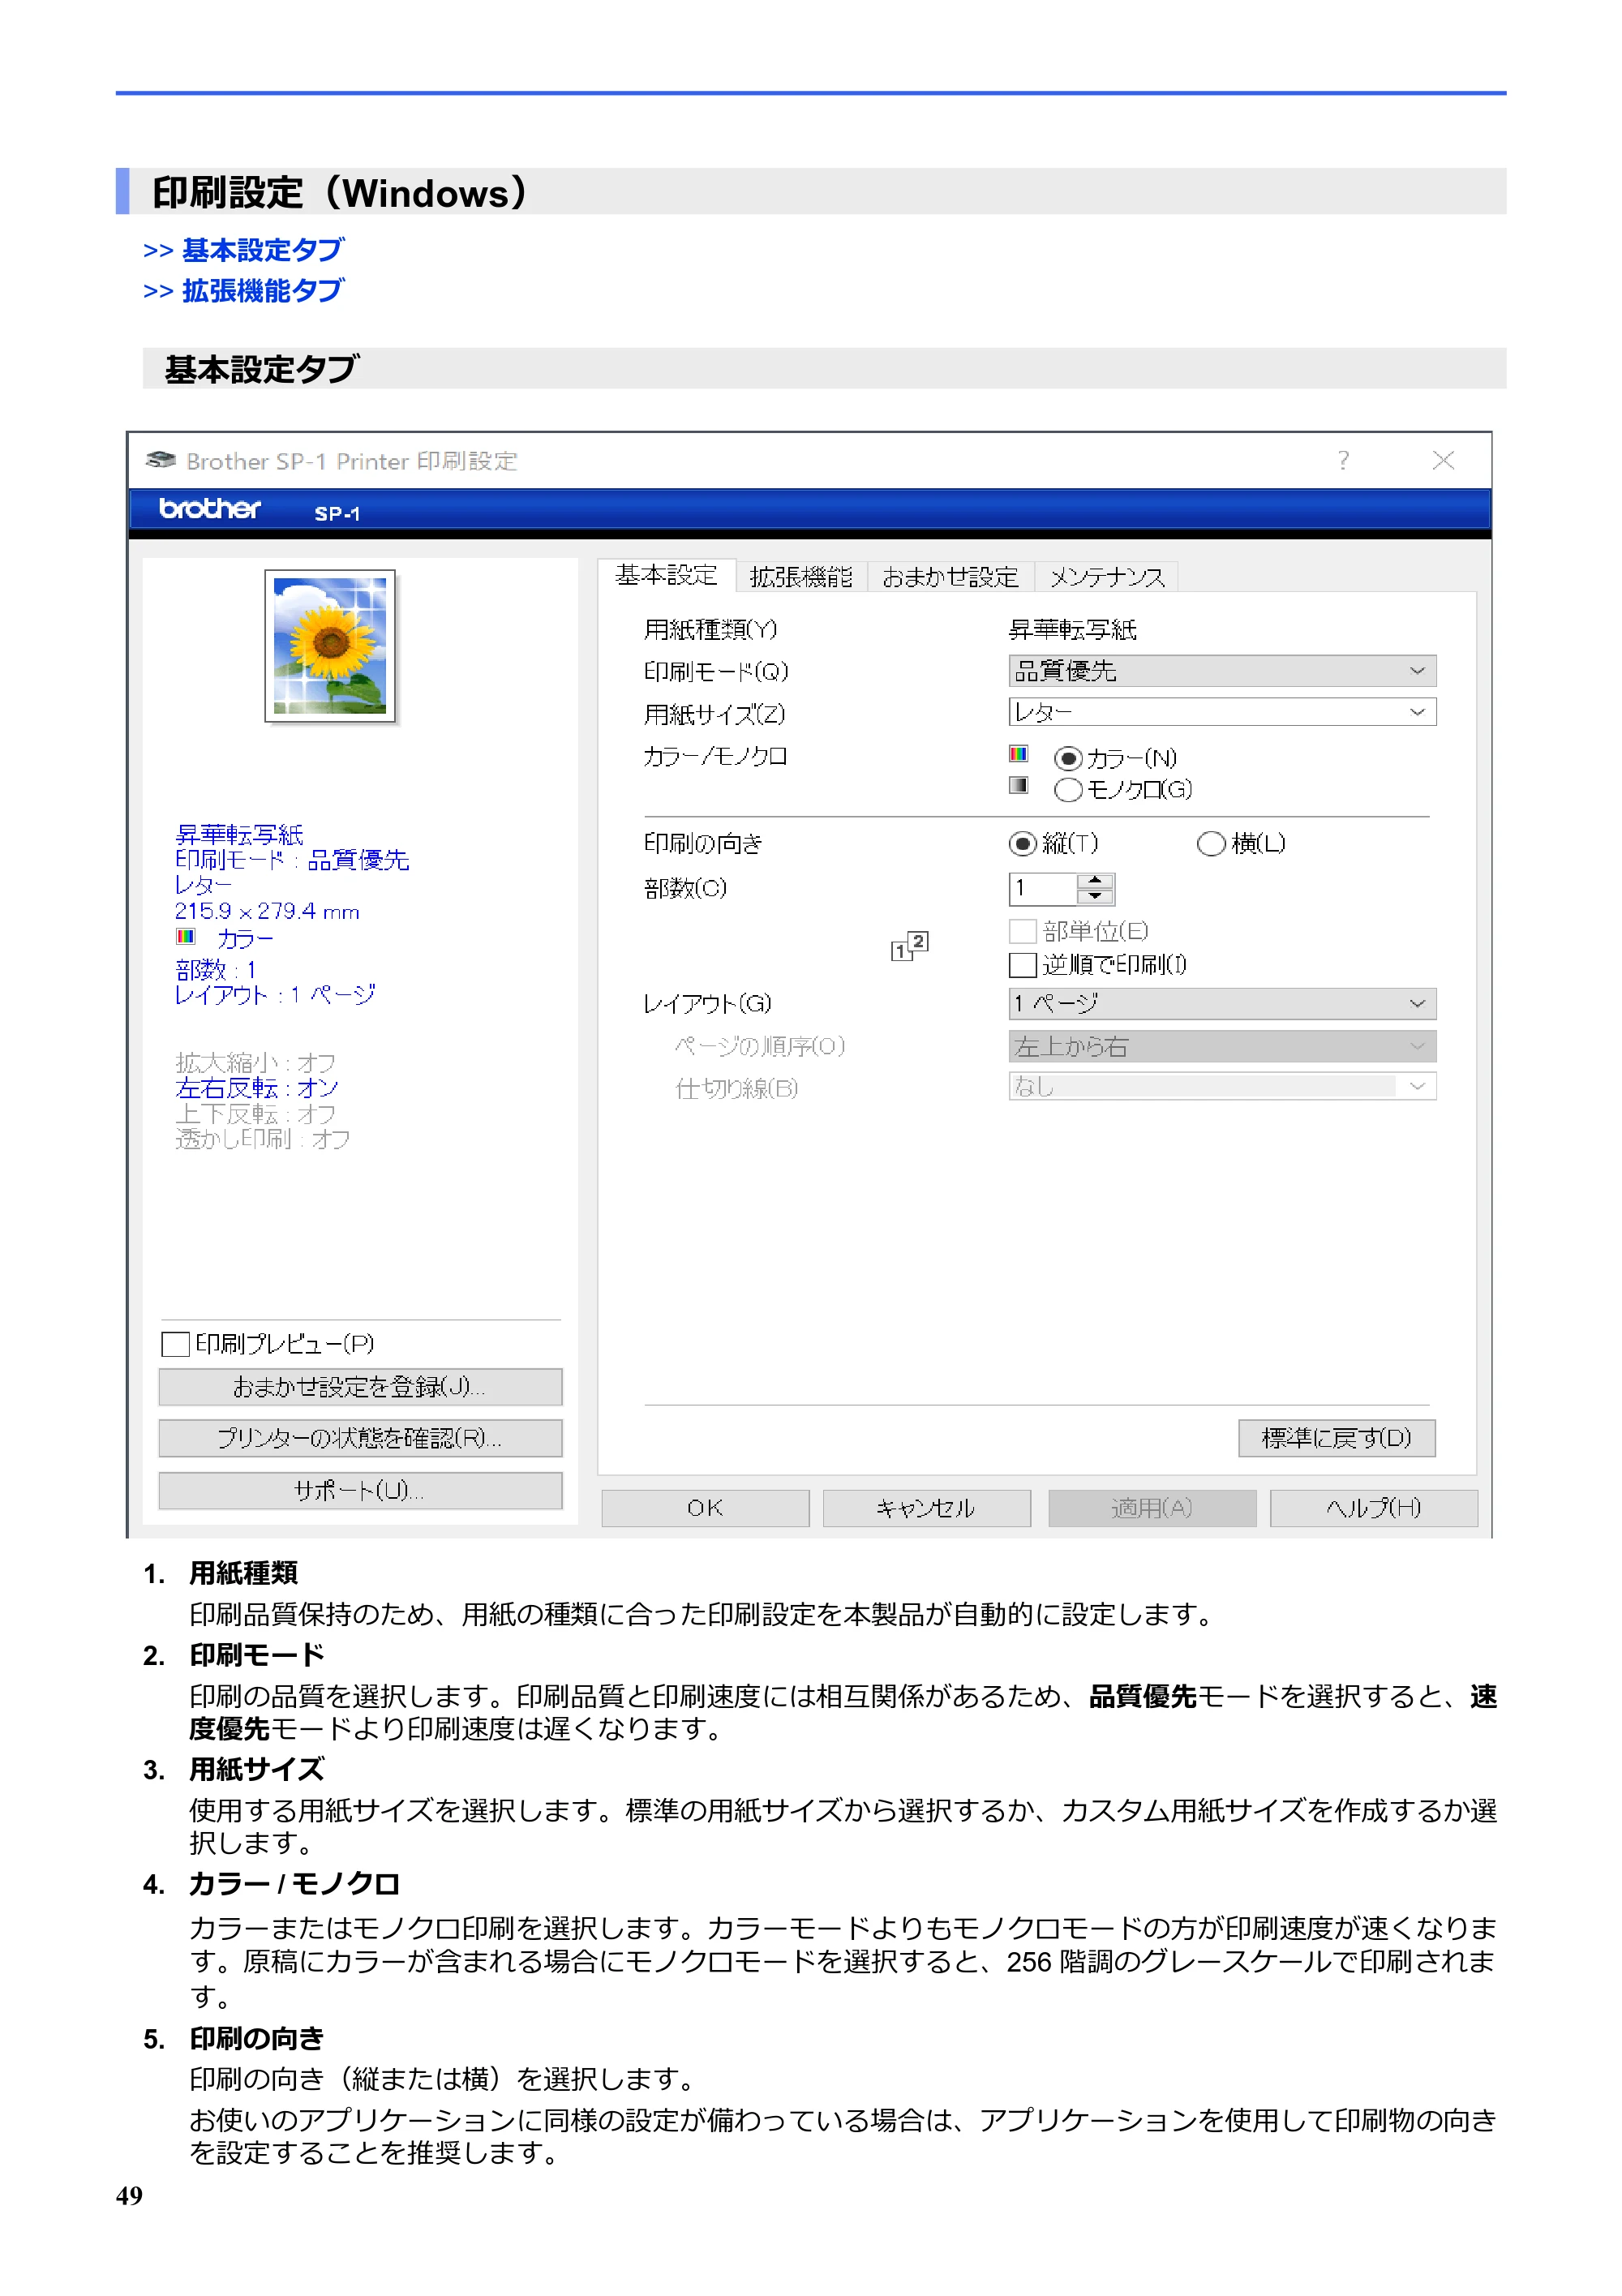The width and height of the screenshot is (1622, 2296).
Task: Click the 左右反転 : オン summary text
Action: tap(257, 1088)
